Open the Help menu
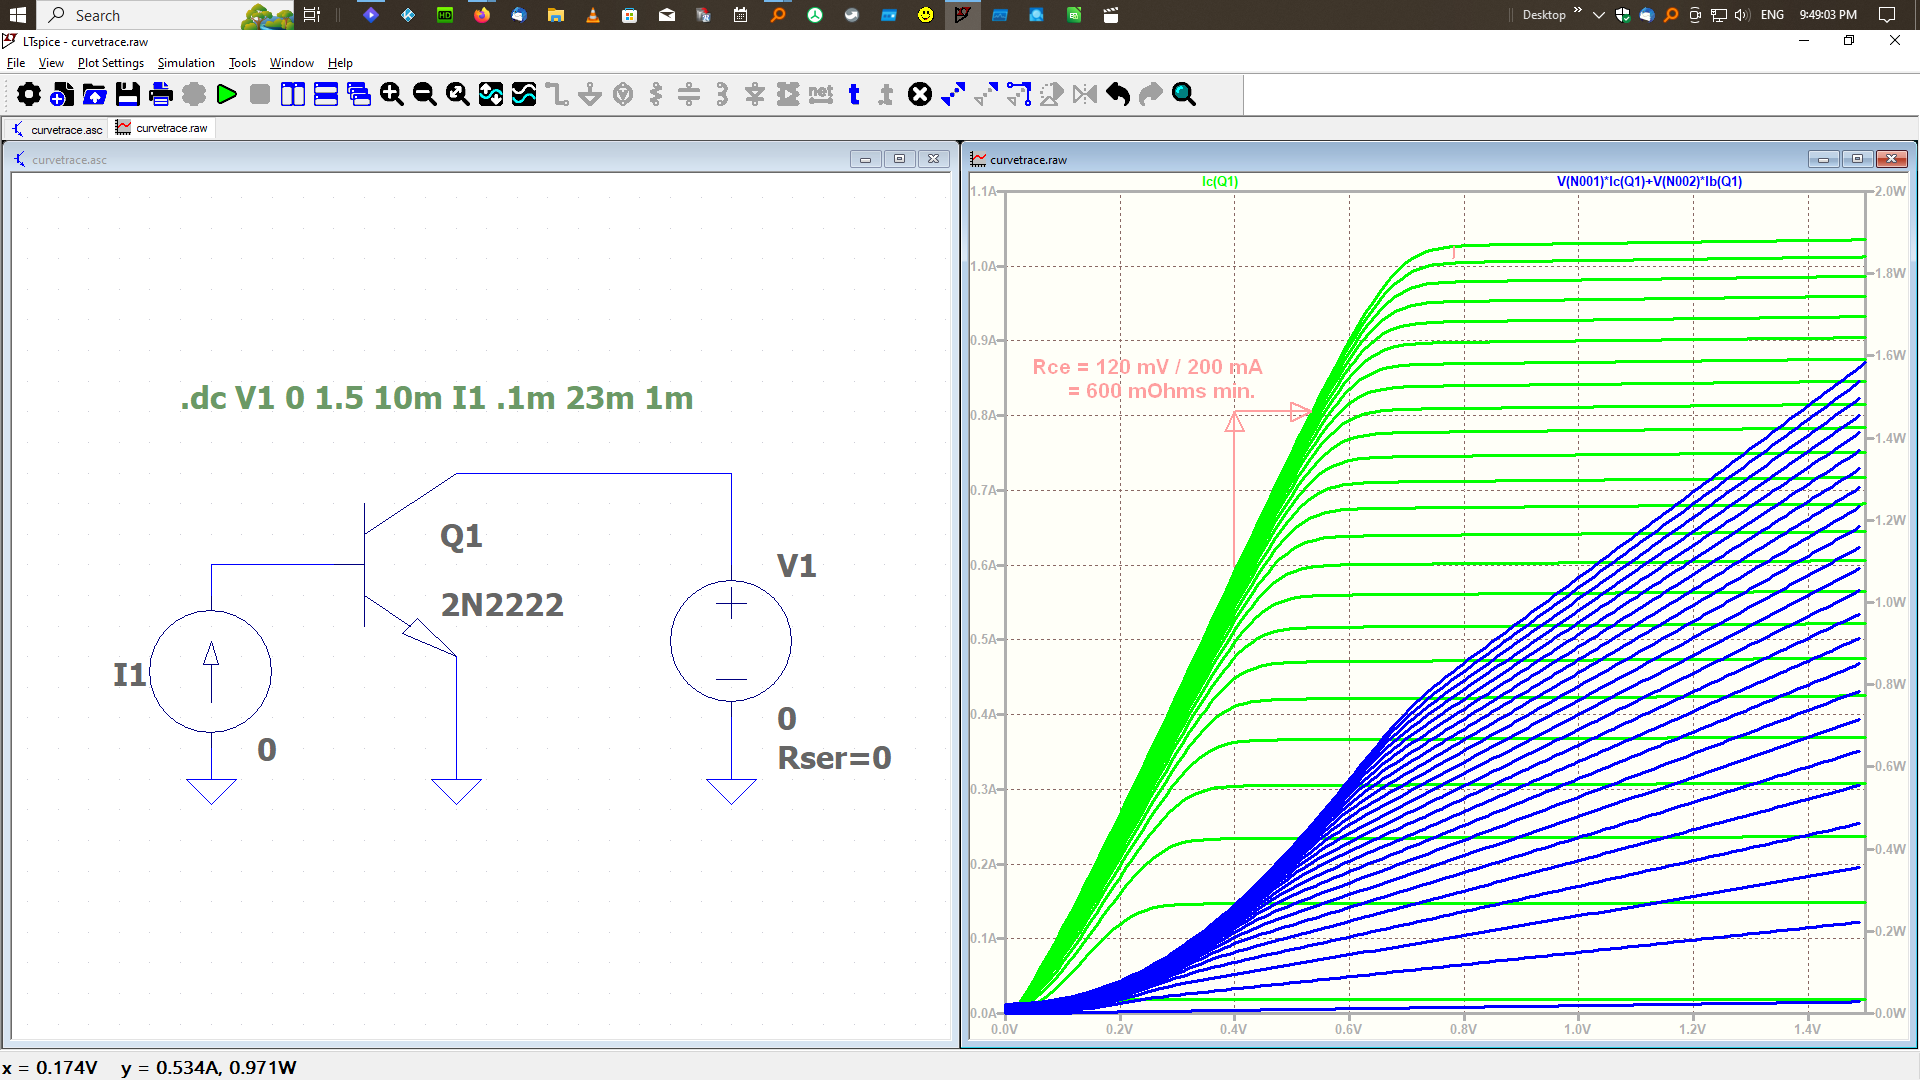1920x1080 pixels. [x=340, y=62]
